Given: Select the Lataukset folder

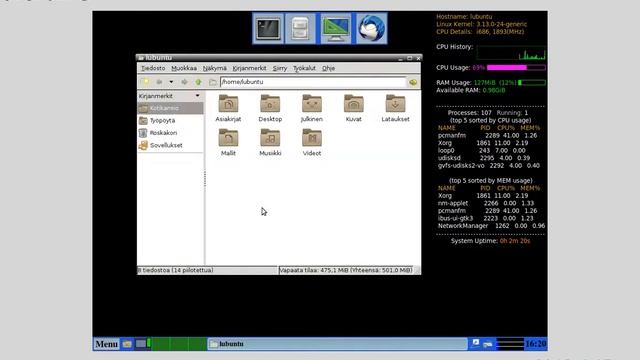Looking at the screenshot, I should tap(395, 108).
